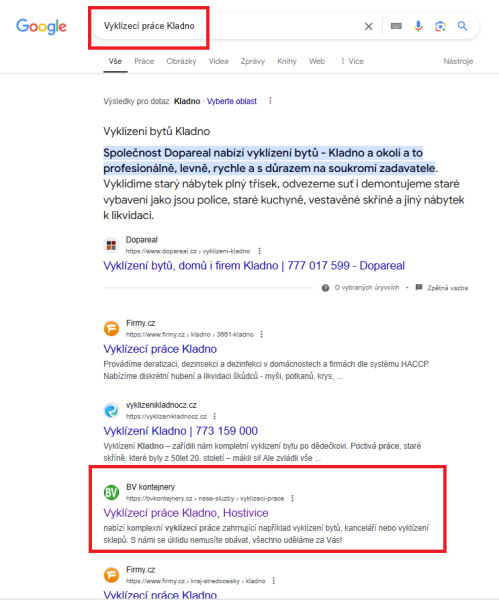The height and width of the screenshot is (600, 499).
Task: Click the Vyberte oblast link
Action: (x=232, y=101)
